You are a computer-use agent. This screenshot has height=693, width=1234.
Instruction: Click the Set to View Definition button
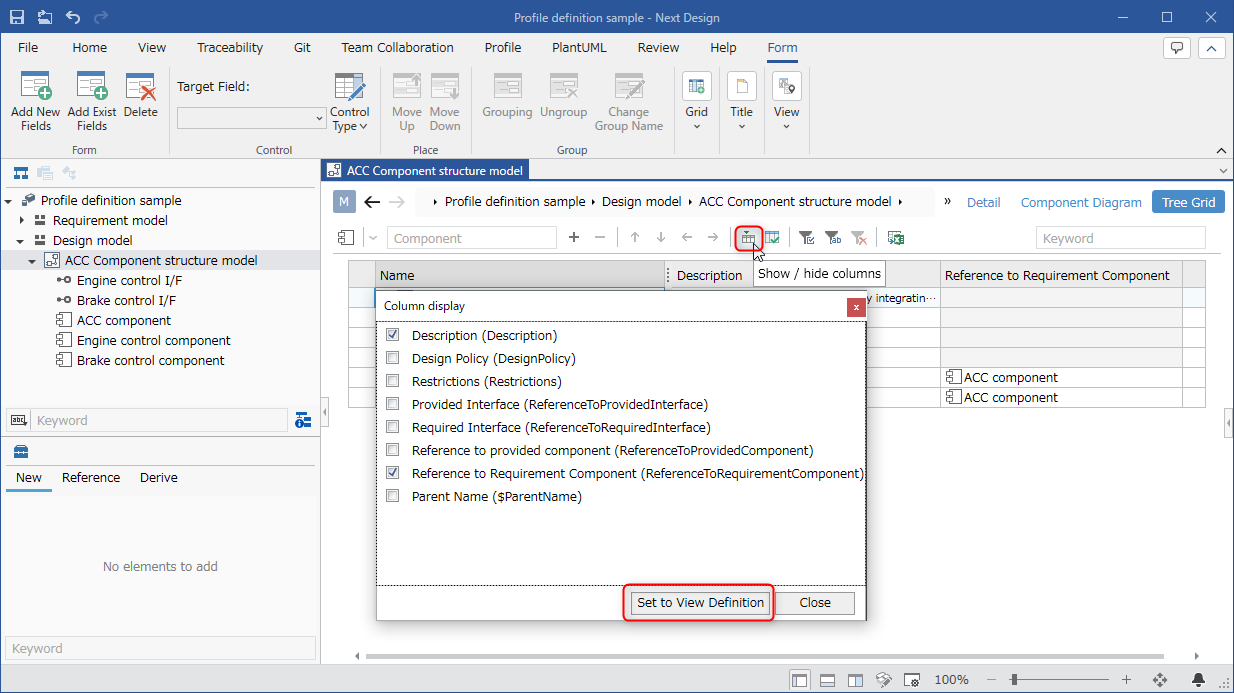700,602
